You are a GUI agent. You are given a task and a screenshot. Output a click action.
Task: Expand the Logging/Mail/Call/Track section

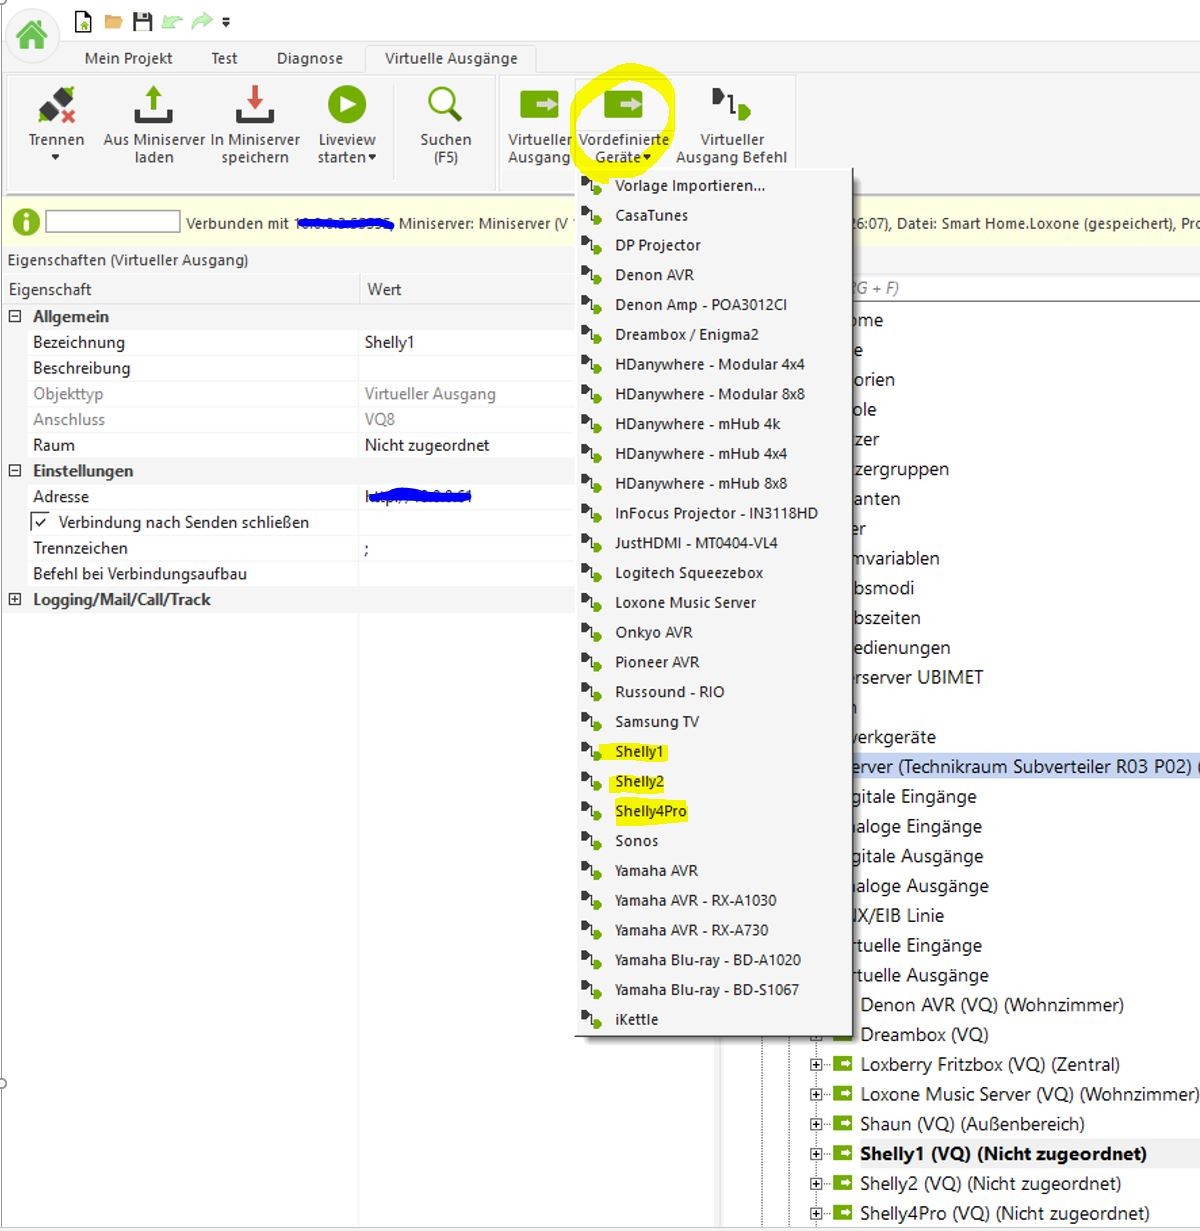point(15,600)
